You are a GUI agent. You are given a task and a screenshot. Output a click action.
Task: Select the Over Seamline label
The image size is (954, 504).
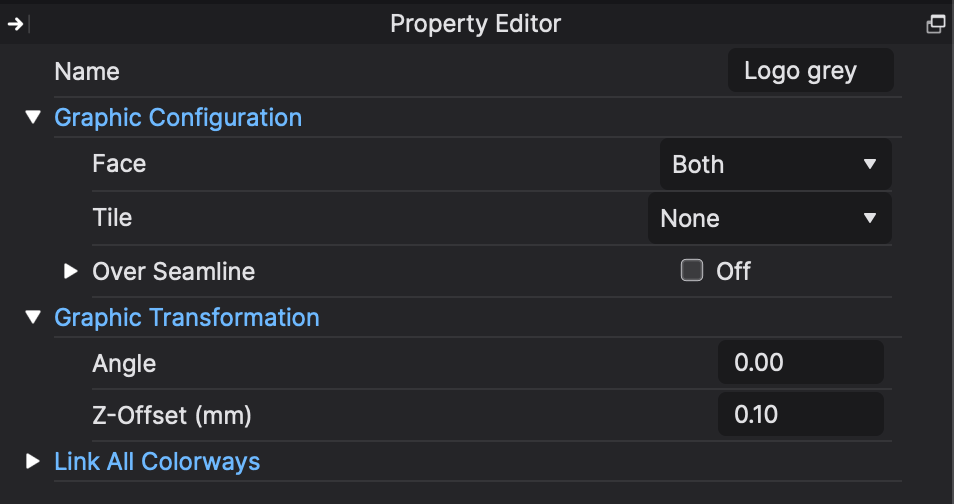pos(173,271)
